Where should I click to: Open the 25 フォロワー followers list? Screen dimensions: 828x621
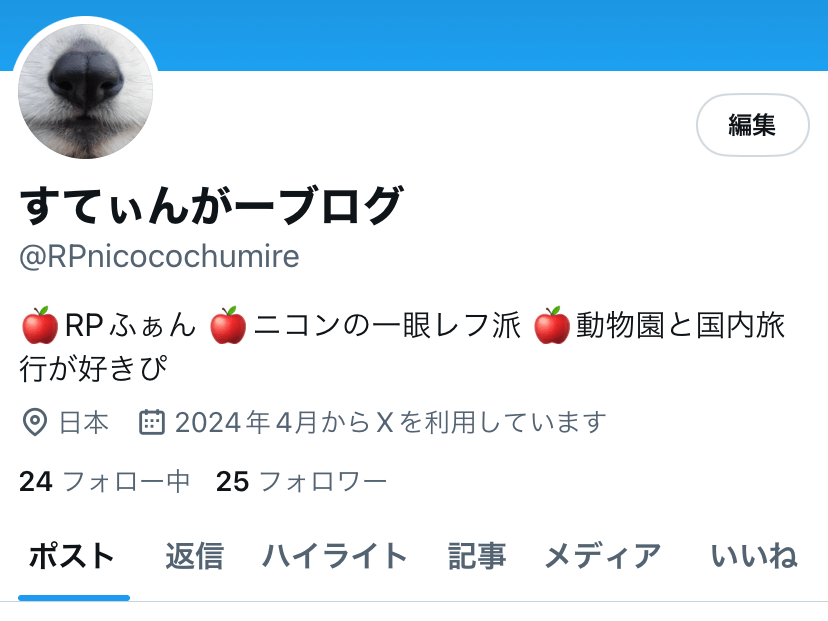click(x=302, y=482)
